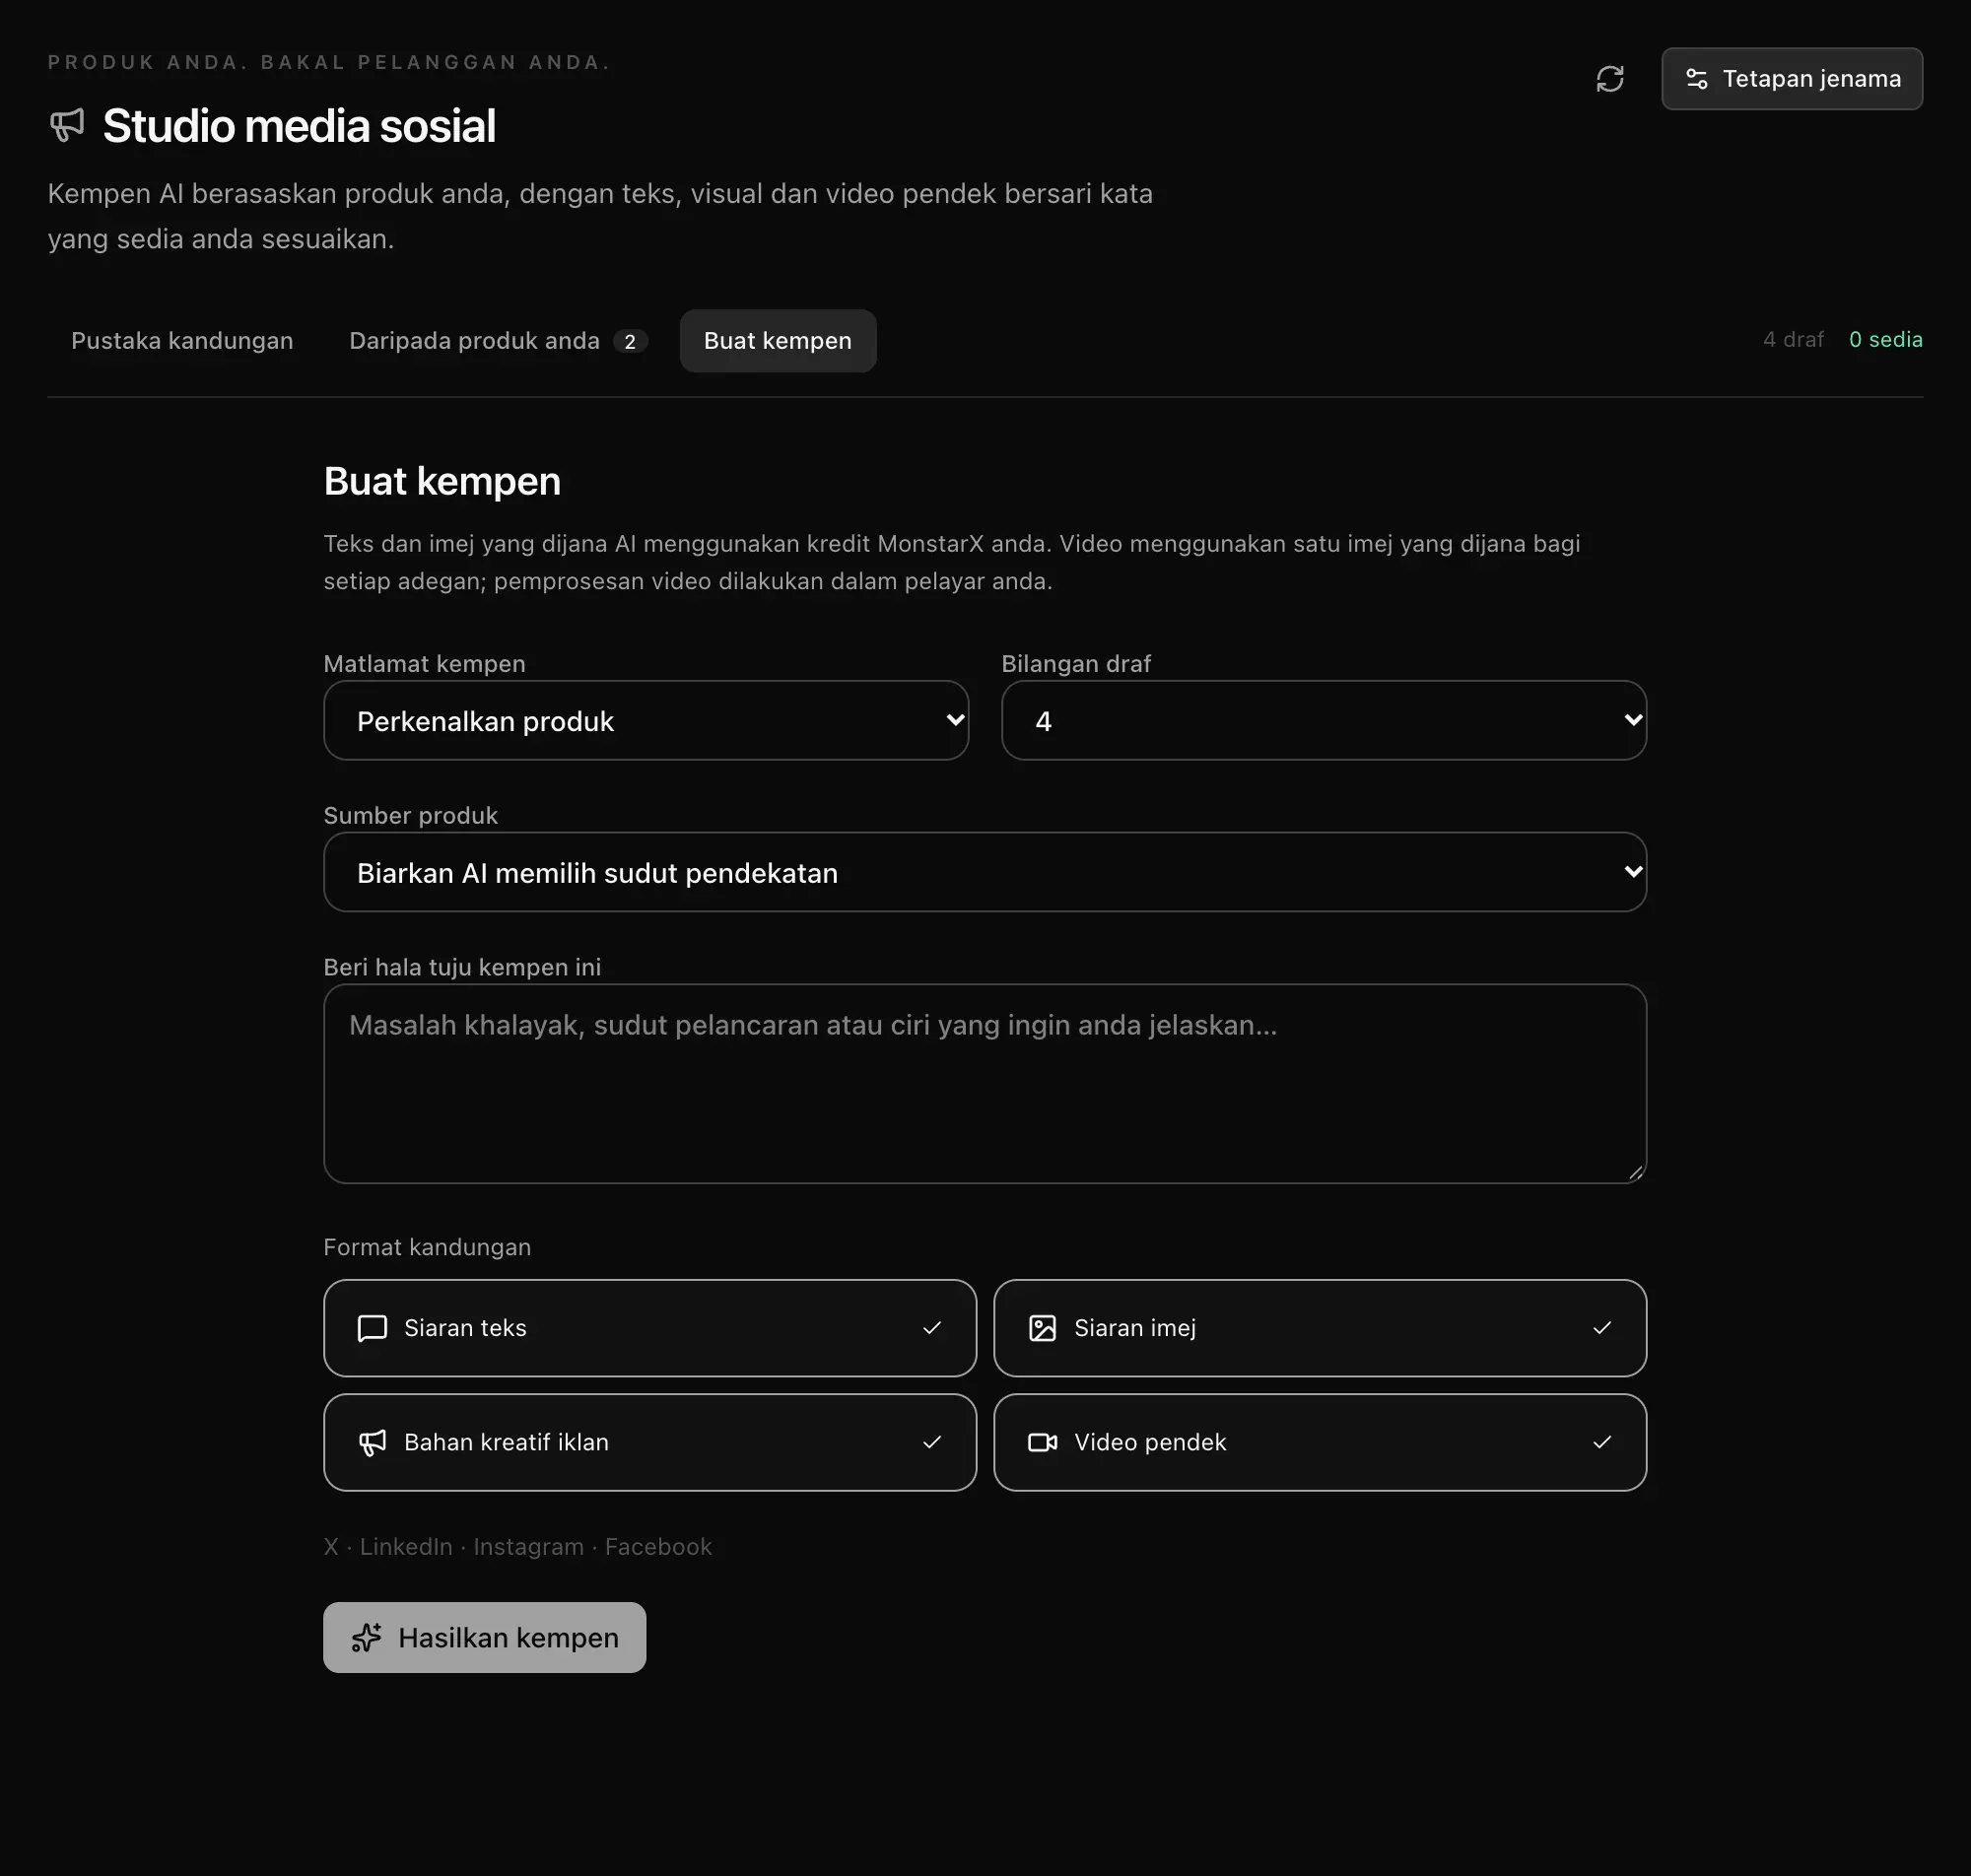This screenshot has height=1876, width=1971.
Task: Toggle the Siaran imej format
Action: pos(1320,1328)
